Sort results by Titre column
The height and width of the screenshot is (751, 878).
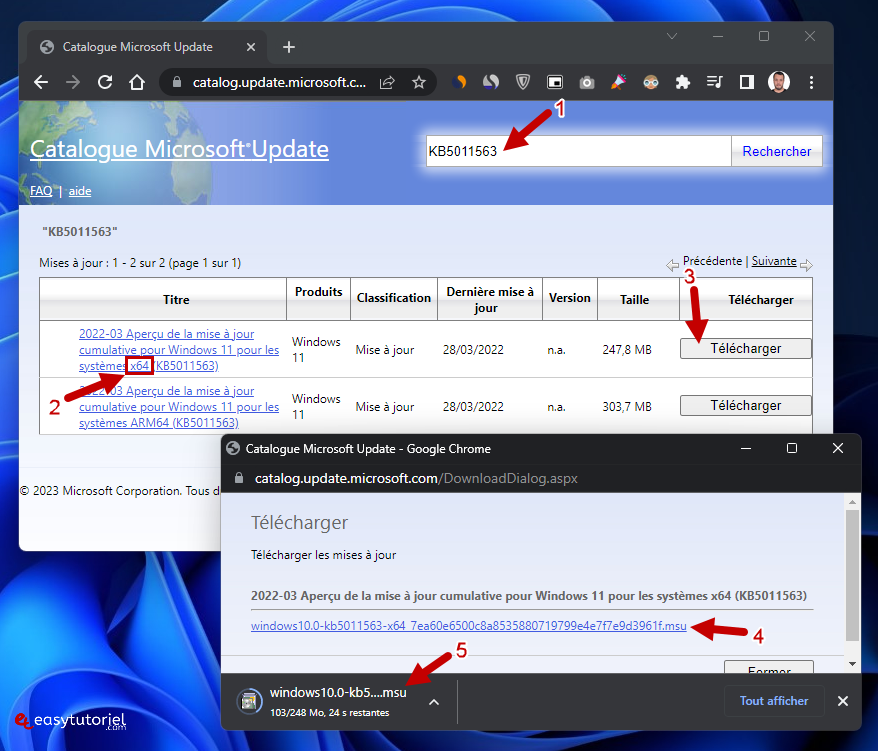coord(176,300)
